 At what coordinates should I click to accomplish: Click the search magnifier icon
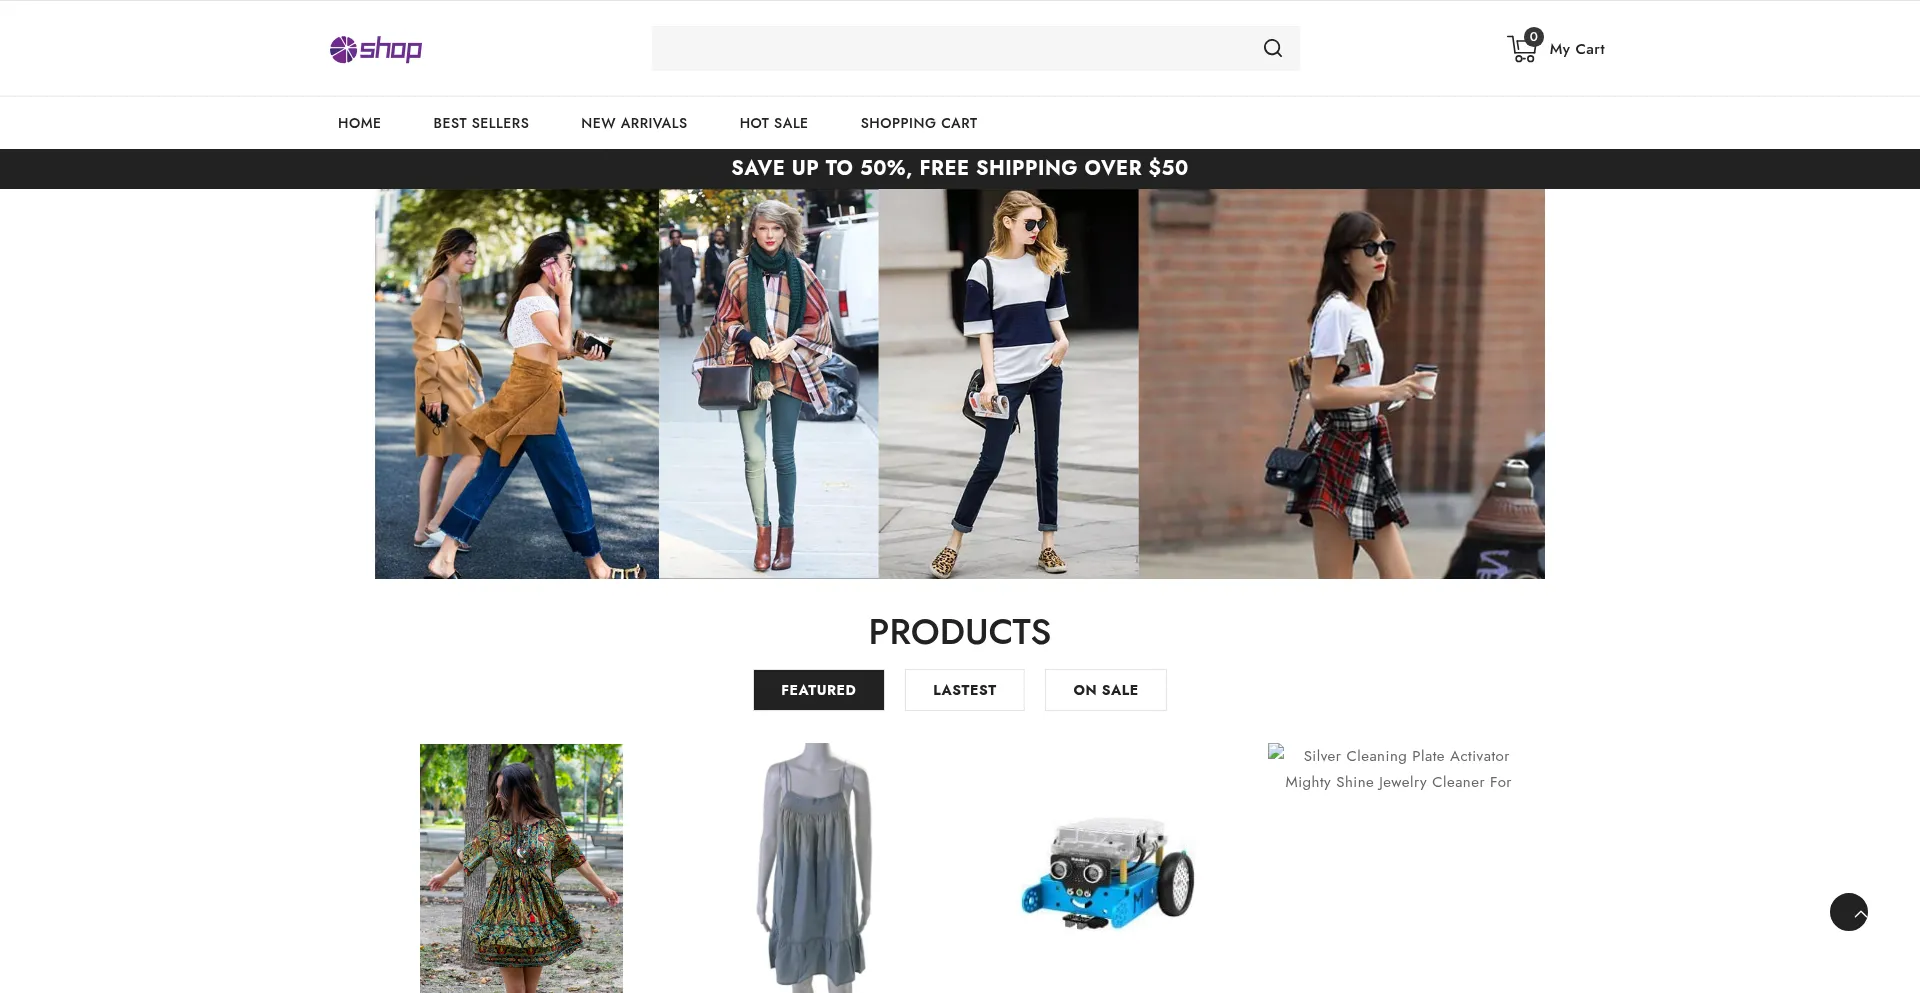click(x=1272, y=48)
